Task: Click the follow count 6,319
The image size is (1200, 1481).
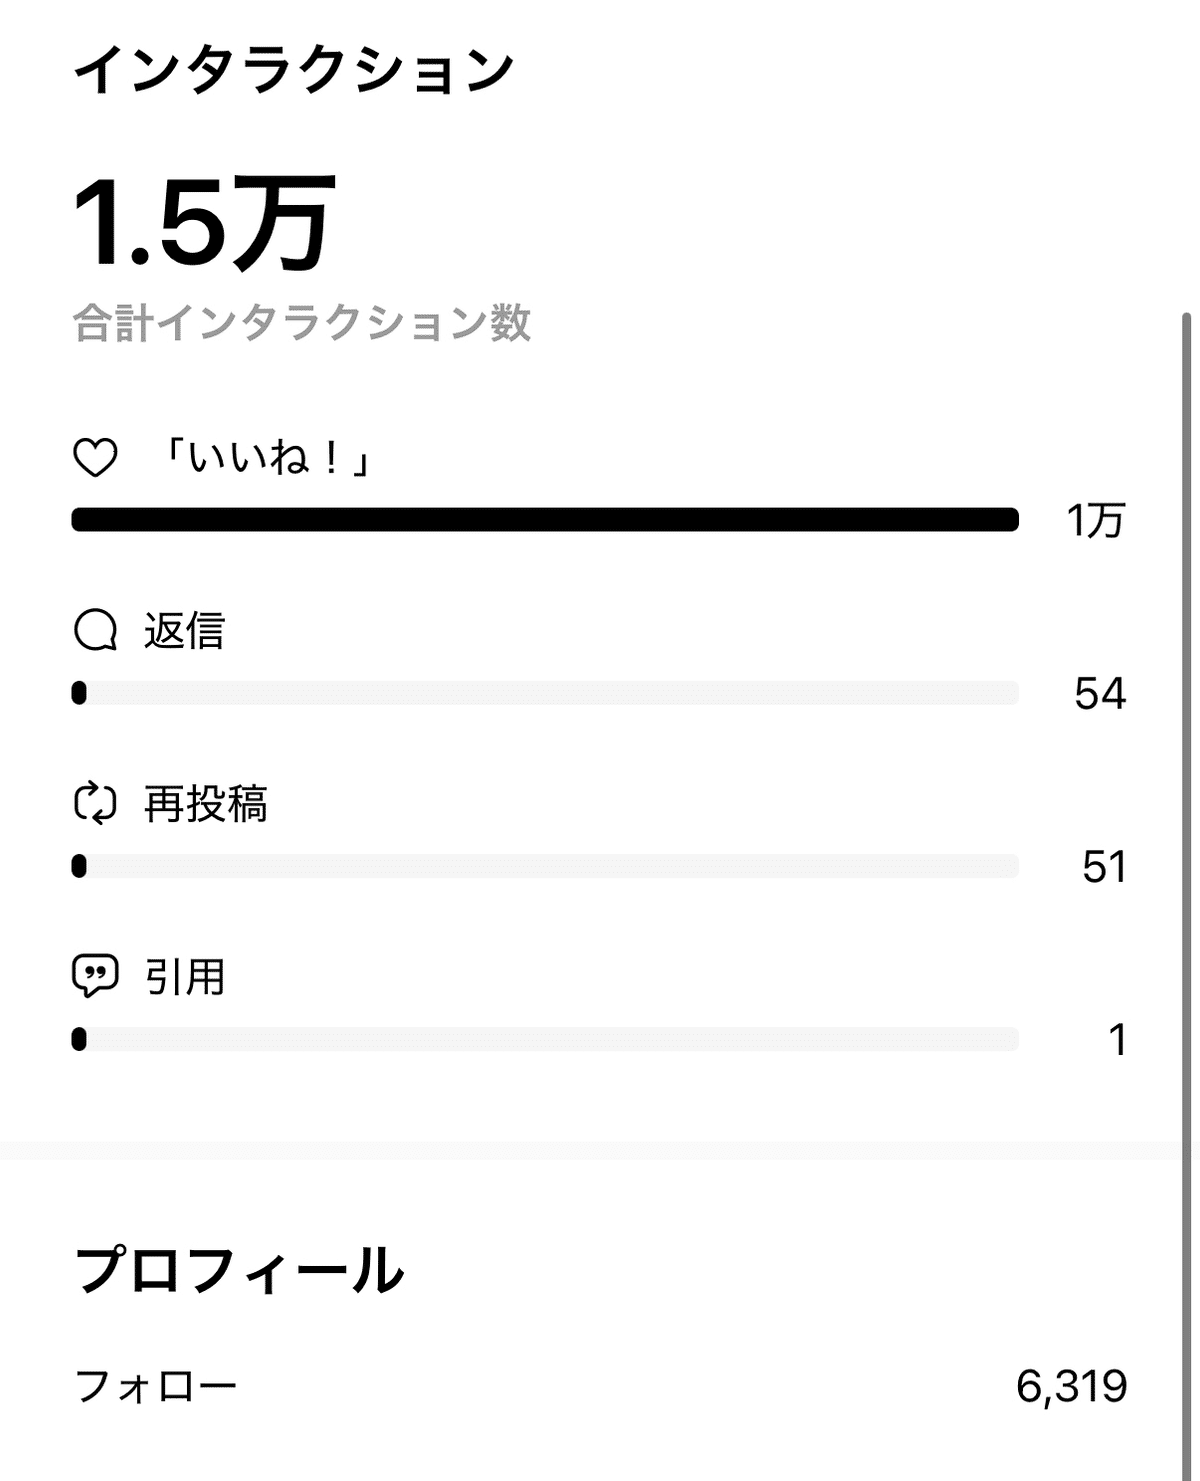Action: pos(1072,1386)
